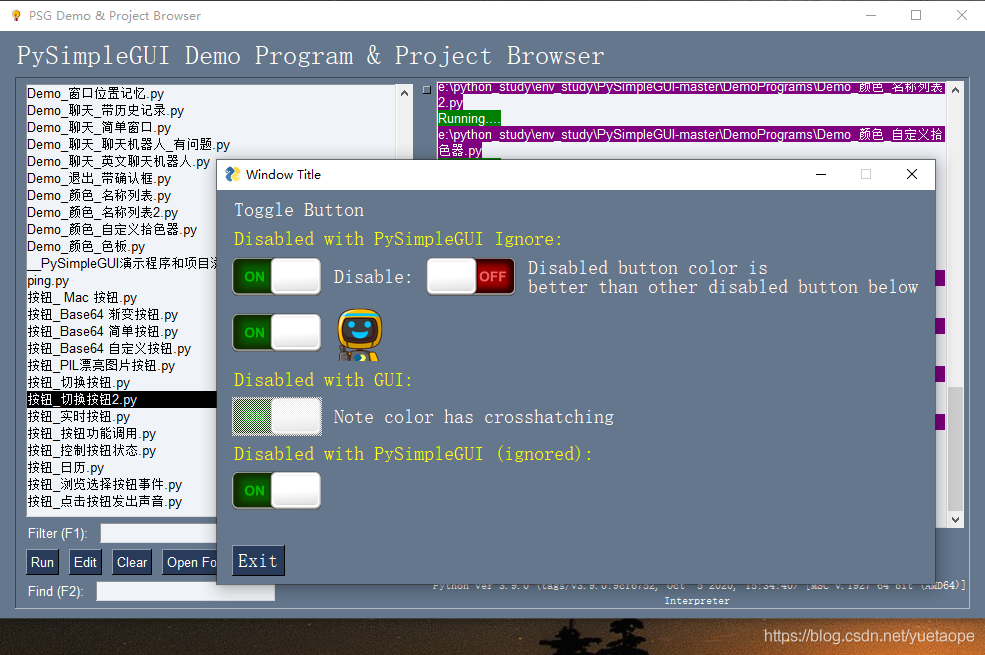
Task: Click the small square handle left of output panel
Action: (x=427, y=90)
